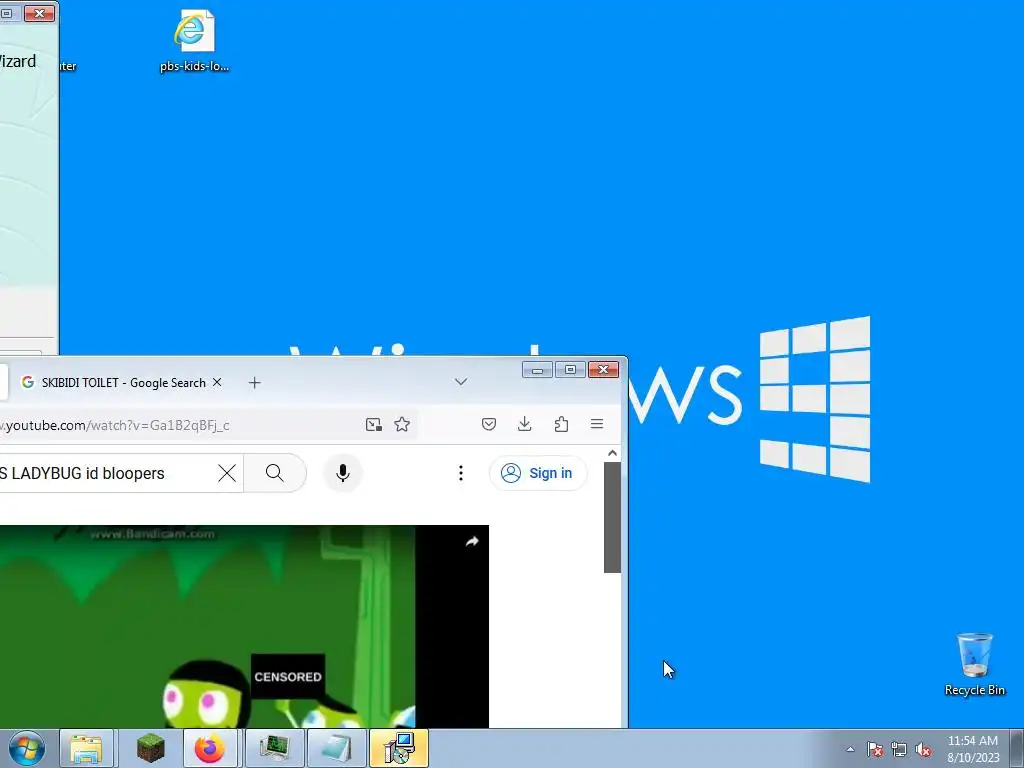Search with voice using the microphone button

[342, 473]
